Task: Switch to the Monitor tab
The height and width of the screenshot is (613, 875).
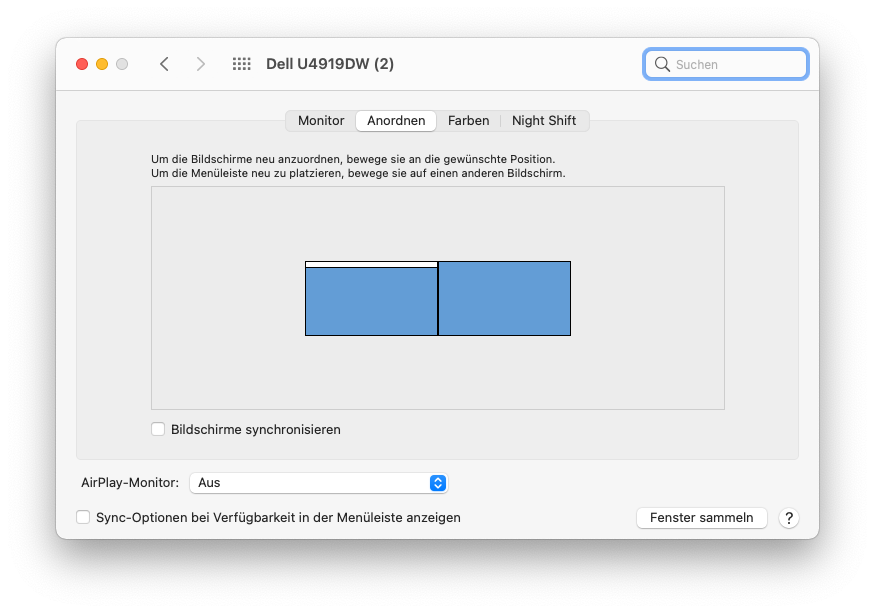Action: point(321,121)
